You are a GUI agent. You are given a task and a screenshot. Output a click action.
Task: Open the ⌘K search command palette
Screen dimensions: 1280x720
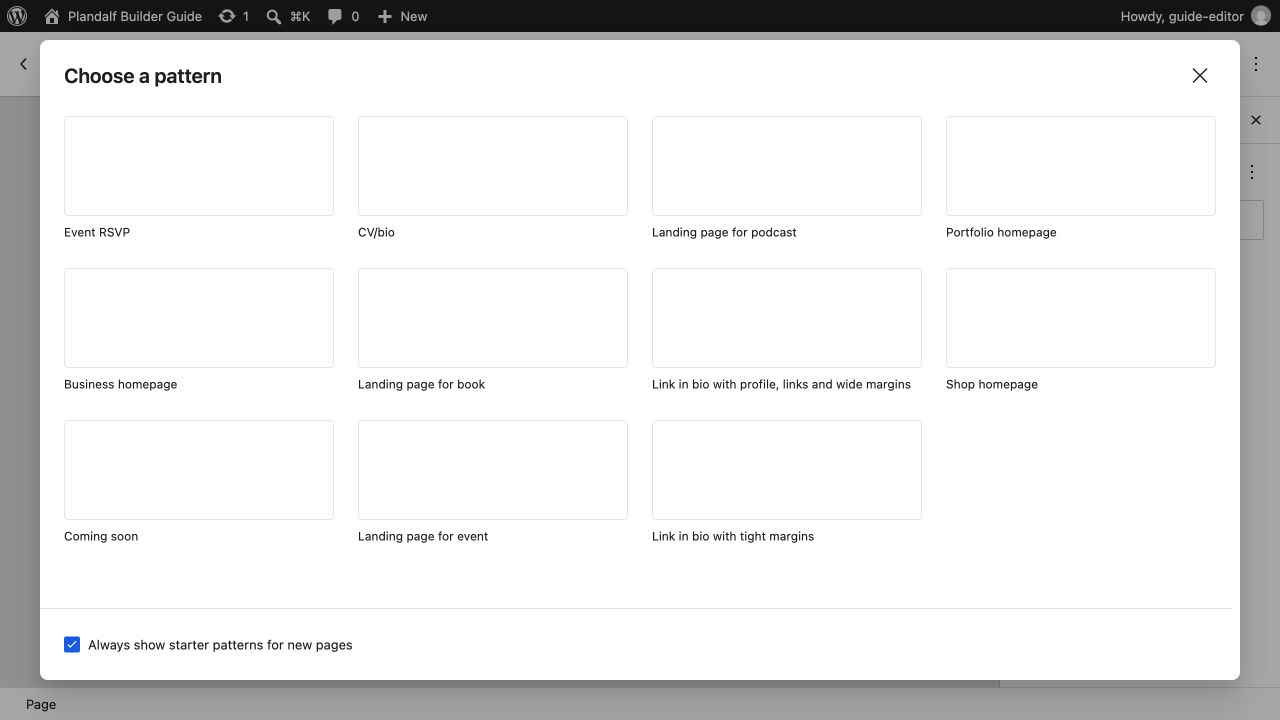[288, 16]
